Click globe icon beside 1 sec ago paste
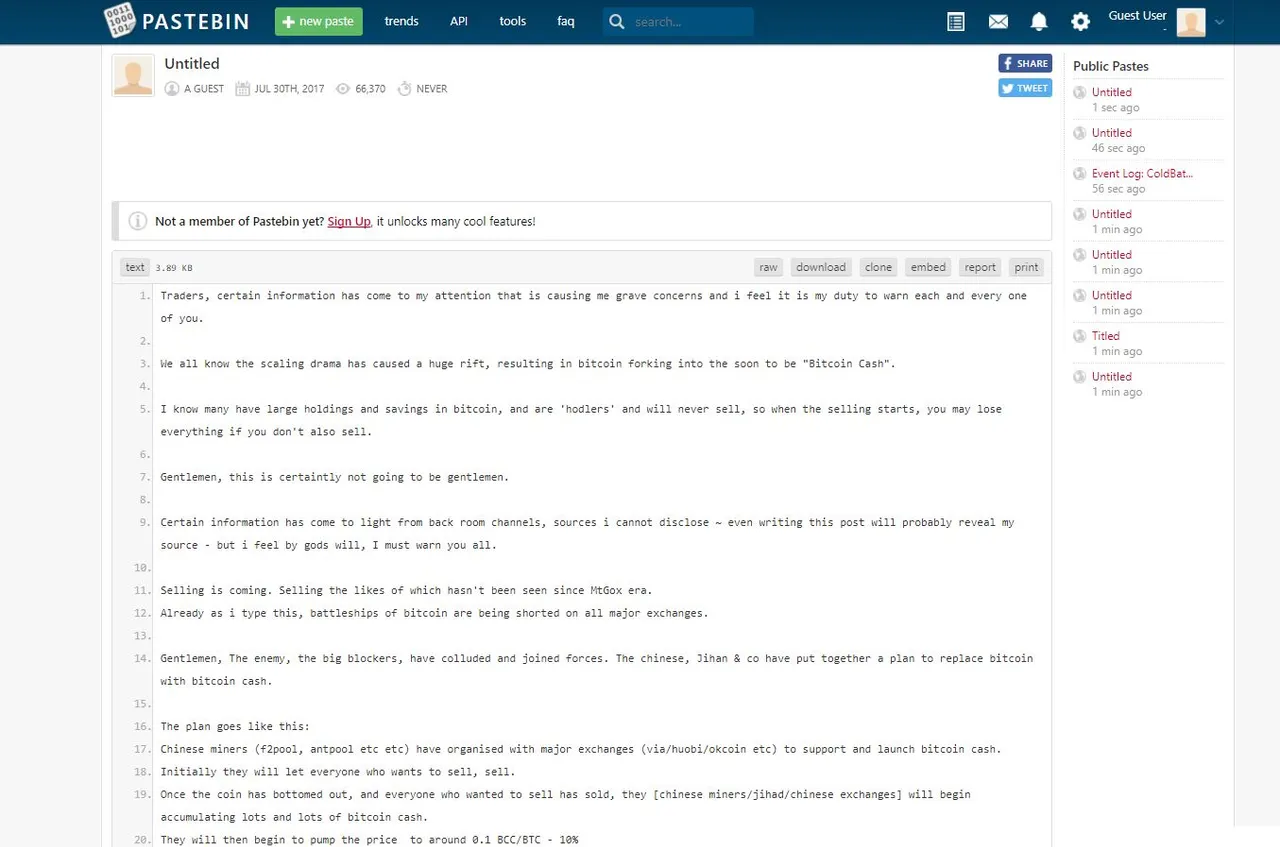This screenshot has height=847, width=1280. tap(1080, 92)
